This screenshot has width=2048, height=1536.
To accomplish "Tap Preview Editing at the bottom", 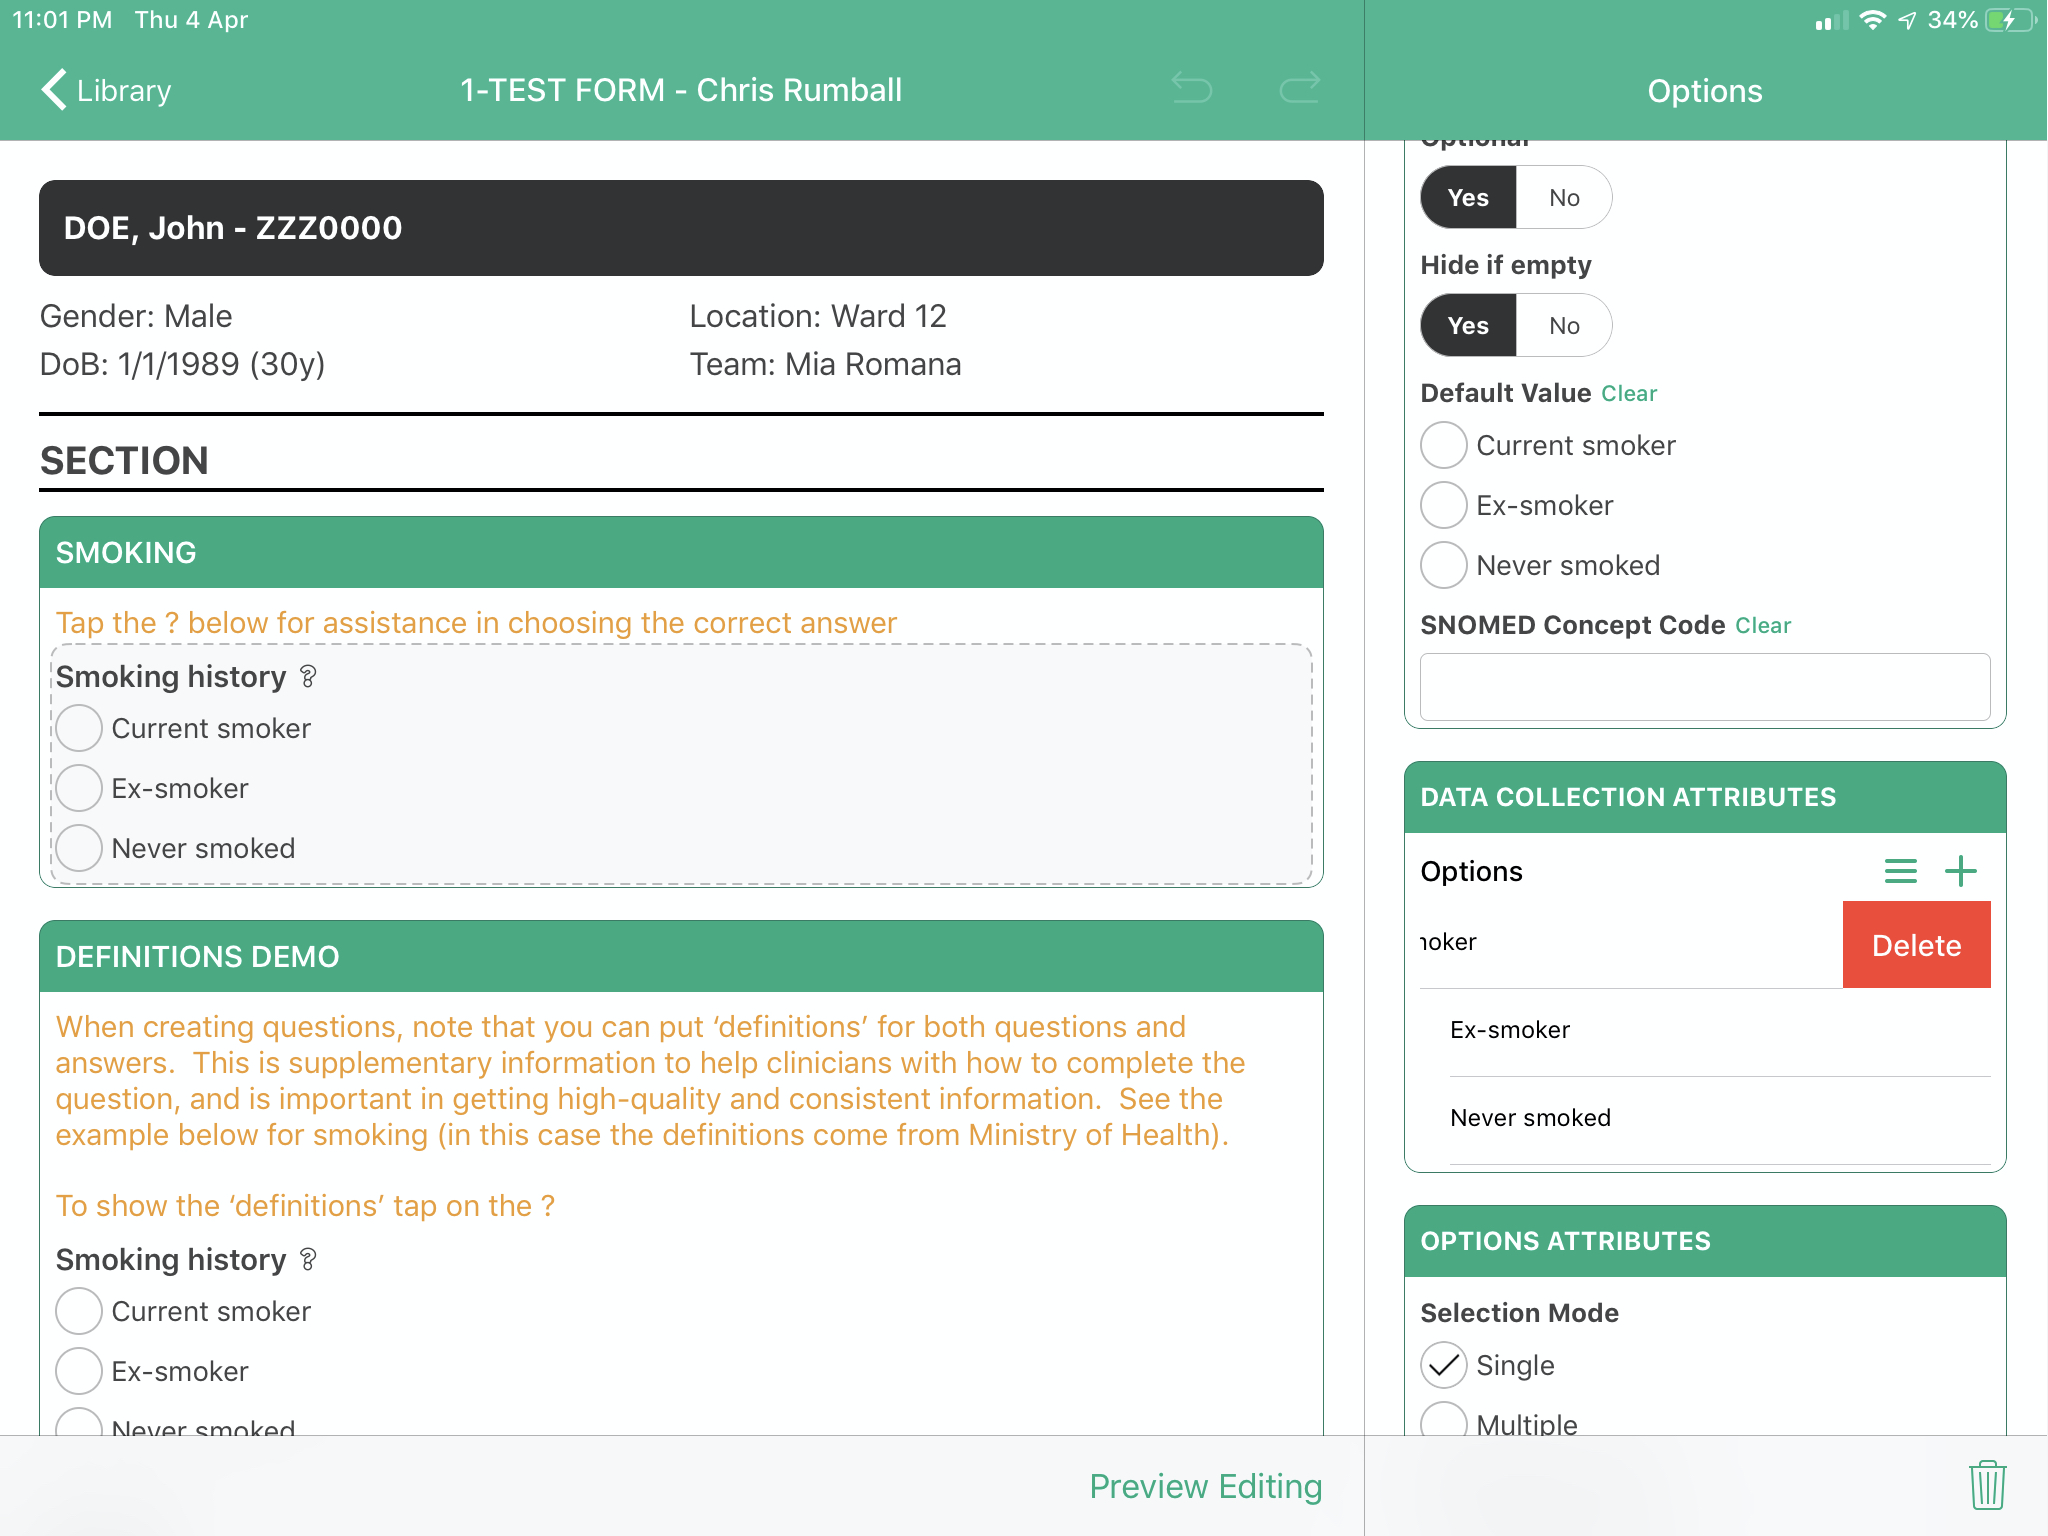I will [1205, 1486].
